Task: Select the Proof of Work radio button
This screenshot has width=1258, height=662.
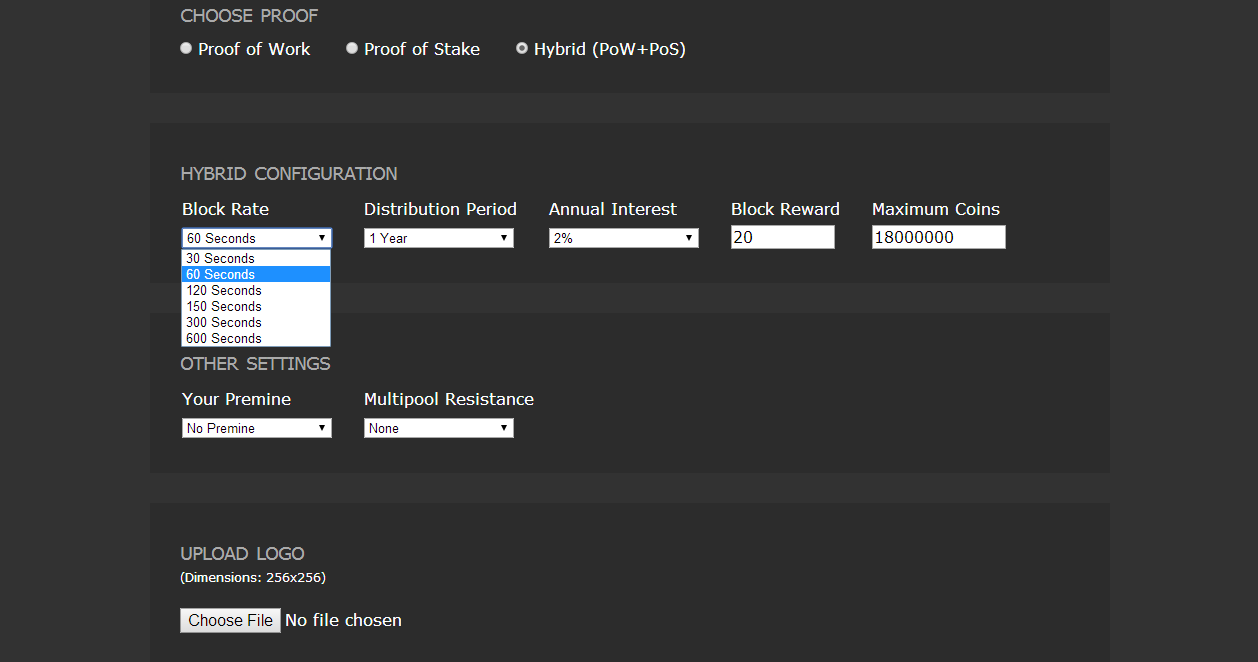Action: click(x=186, y=49)
